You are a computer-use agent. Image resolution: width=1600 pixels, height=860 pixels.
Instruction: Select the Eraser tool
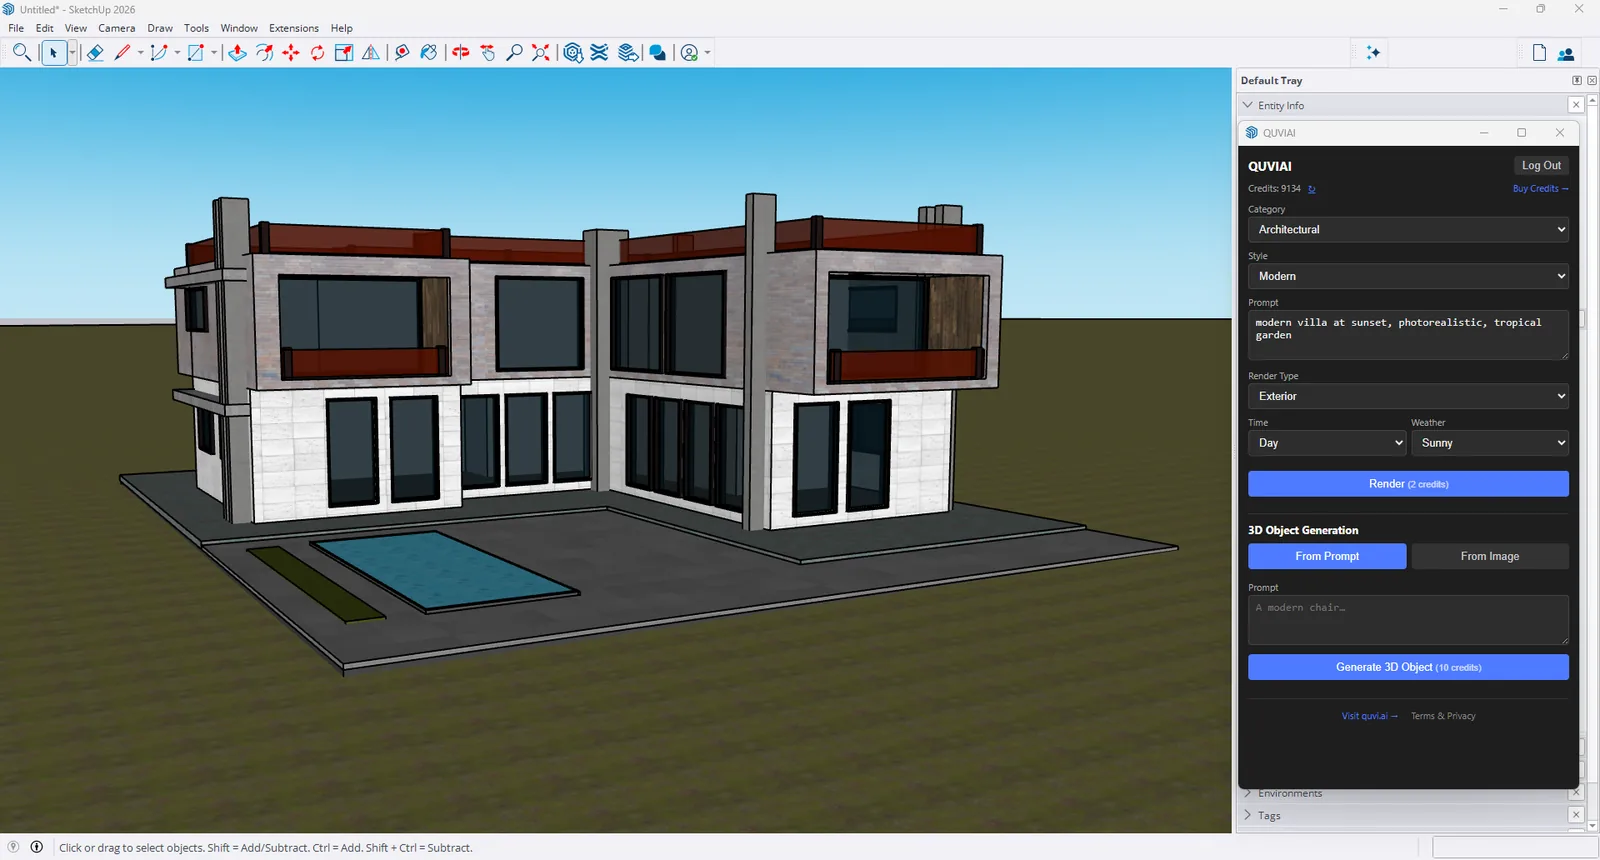(95, 53)
